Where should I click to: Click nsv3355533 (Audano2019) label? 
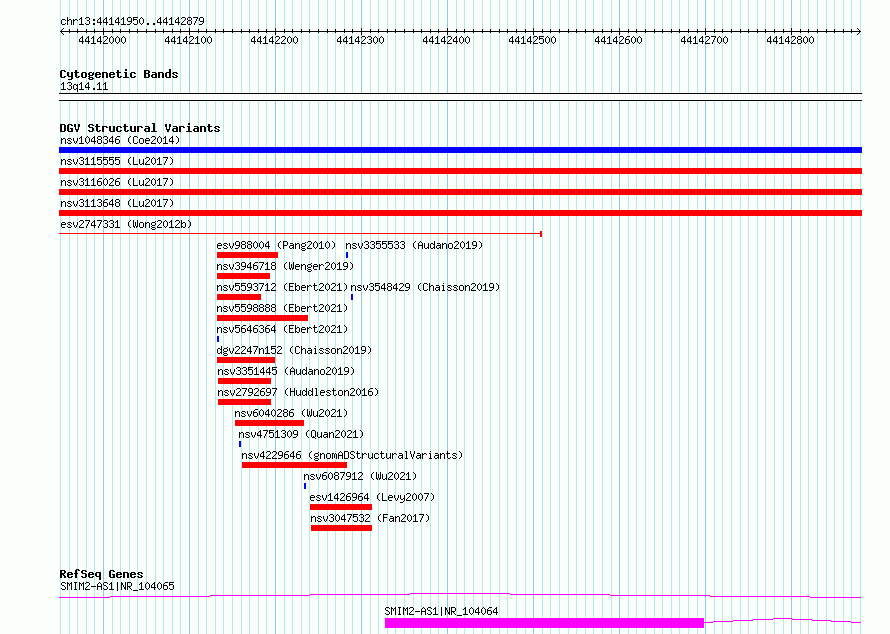point(414,245)
